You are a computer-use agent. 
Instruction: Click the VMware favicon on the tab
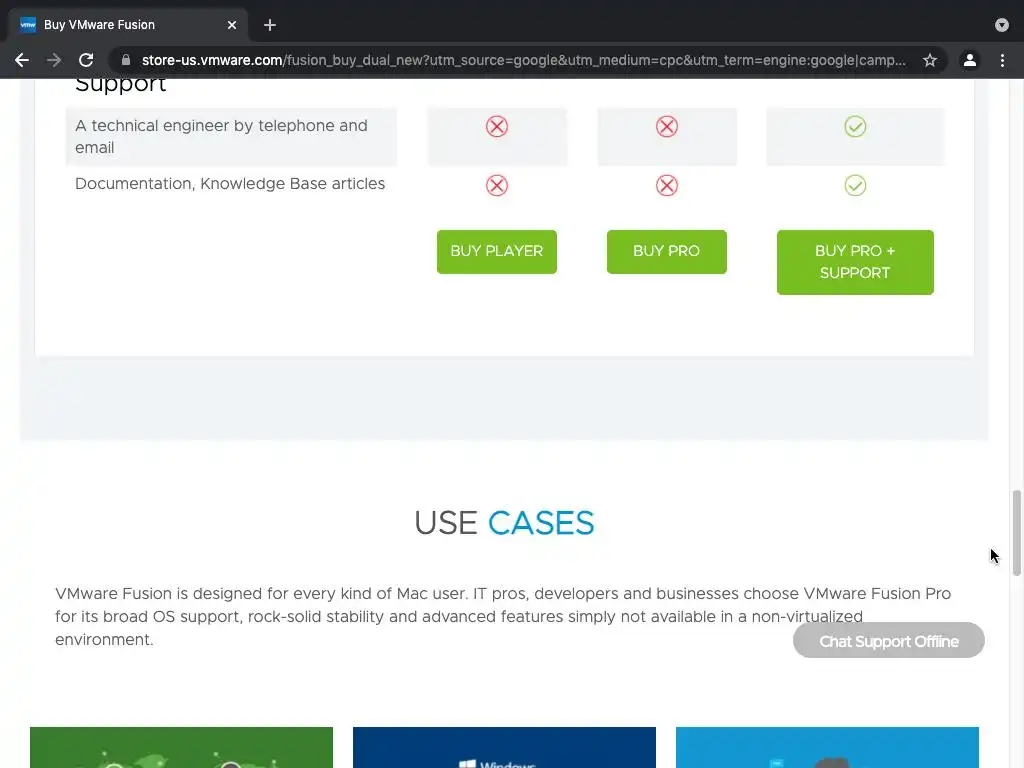[x=28, y=25]
